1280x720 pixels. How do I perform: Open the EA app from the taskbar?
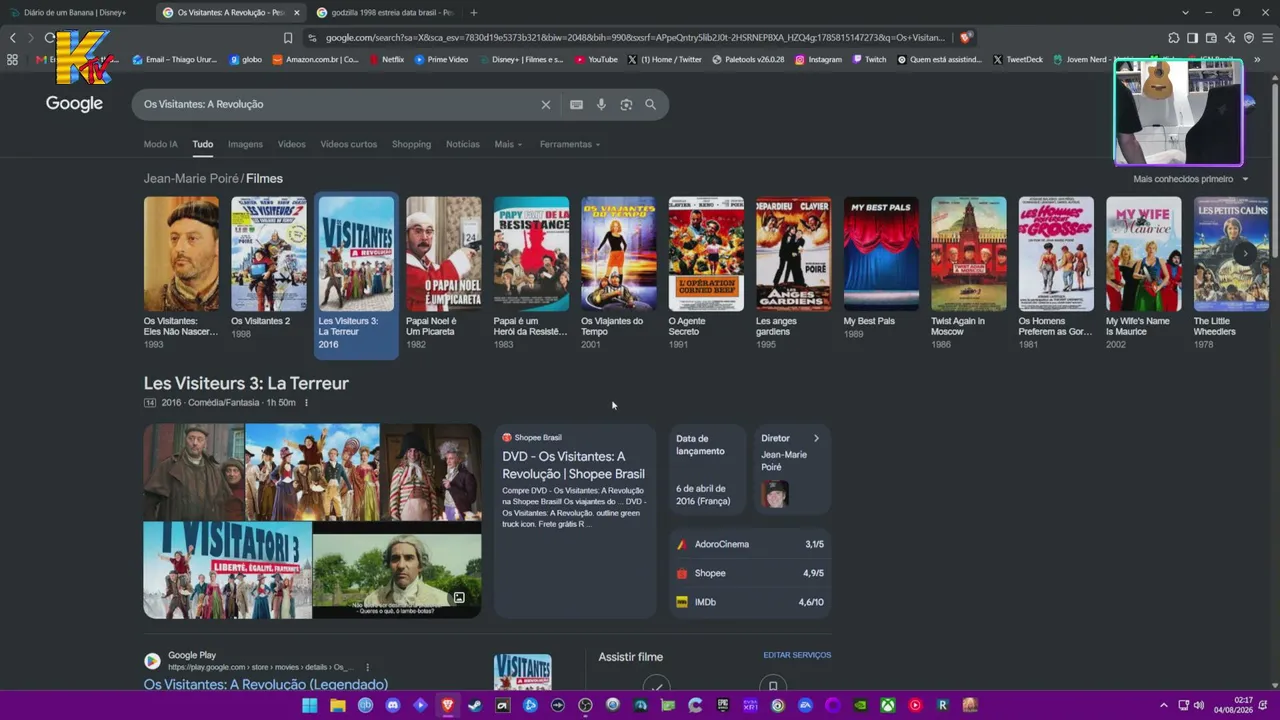tap(805, 705)
